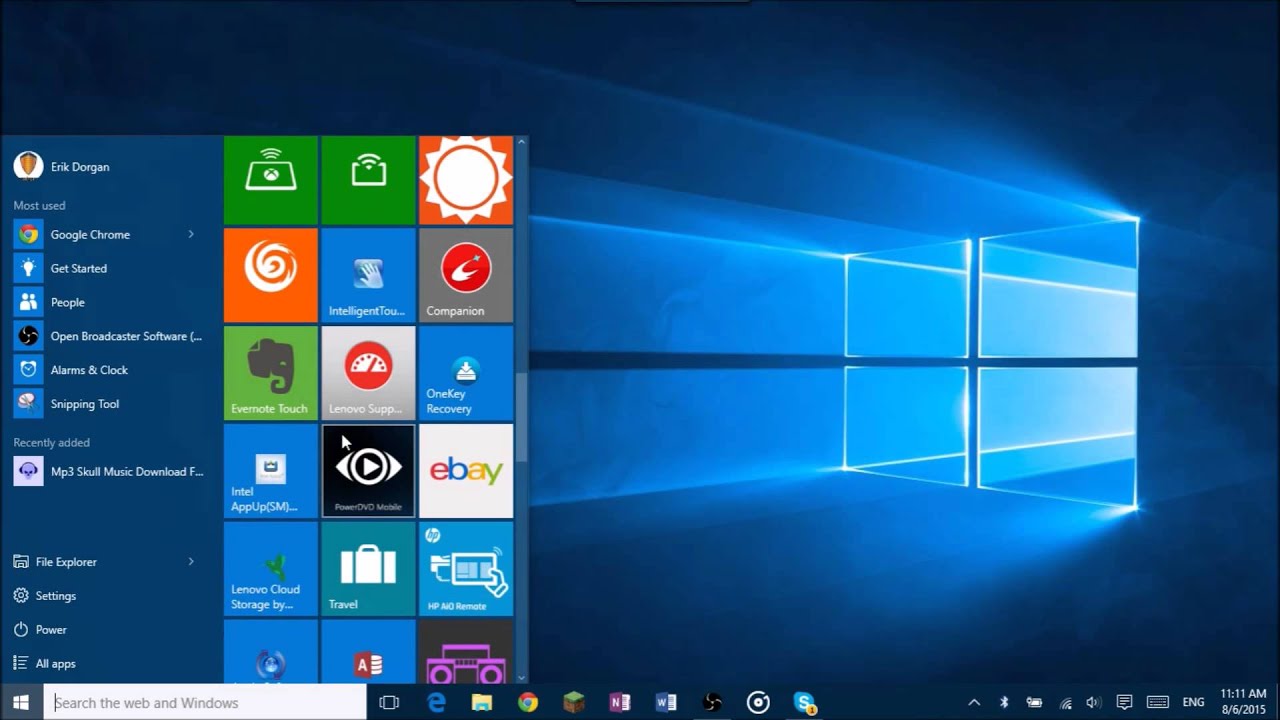This screenshot has width=1280, height=720.
Task: Launch the PowerDVD Mobile tile
Action: coord(368,471)
